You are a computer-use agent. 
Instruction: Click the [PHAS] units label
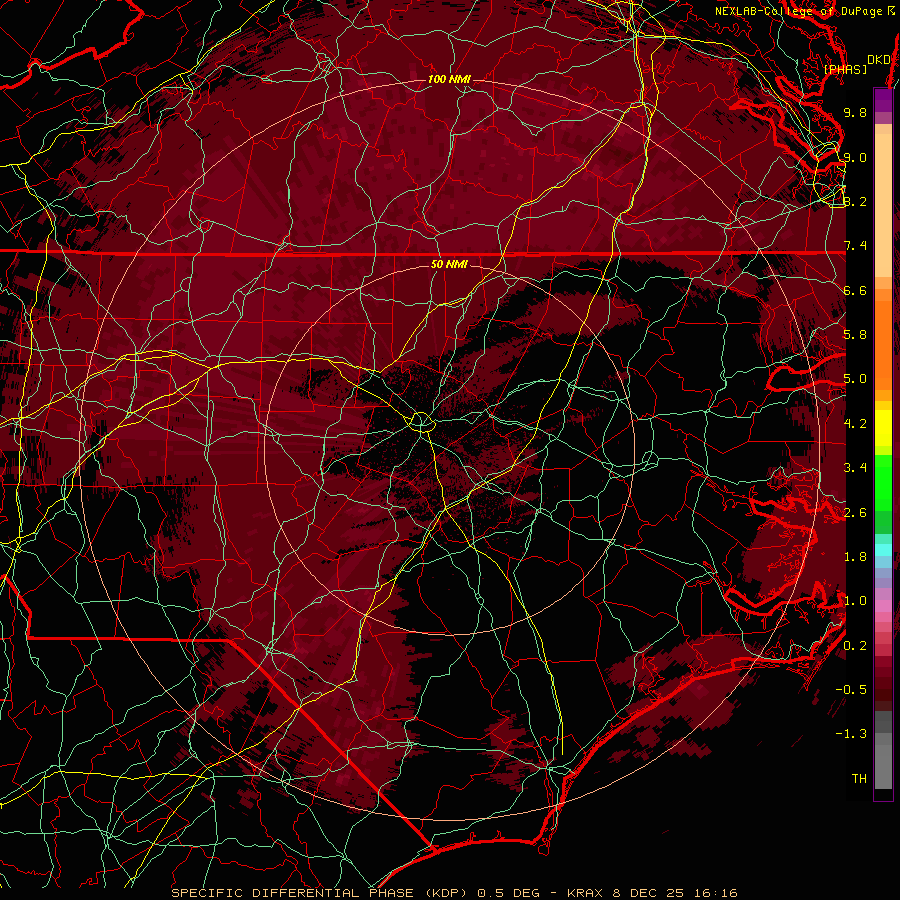(x=845, y=69)
